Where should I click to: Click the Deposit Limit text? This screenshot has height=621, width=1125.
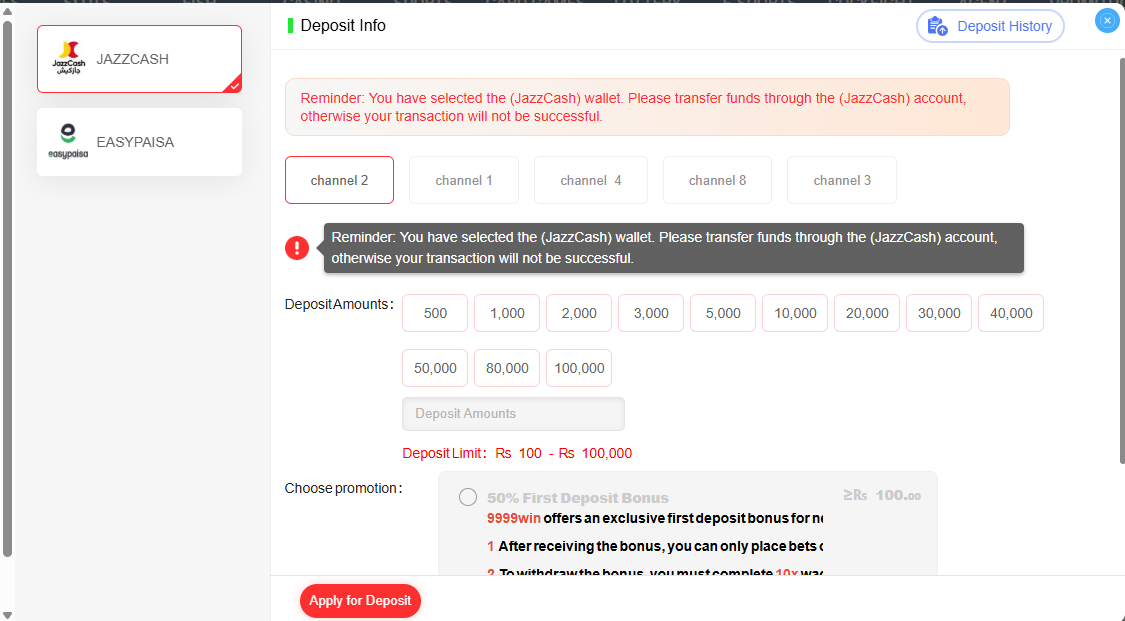517,453
